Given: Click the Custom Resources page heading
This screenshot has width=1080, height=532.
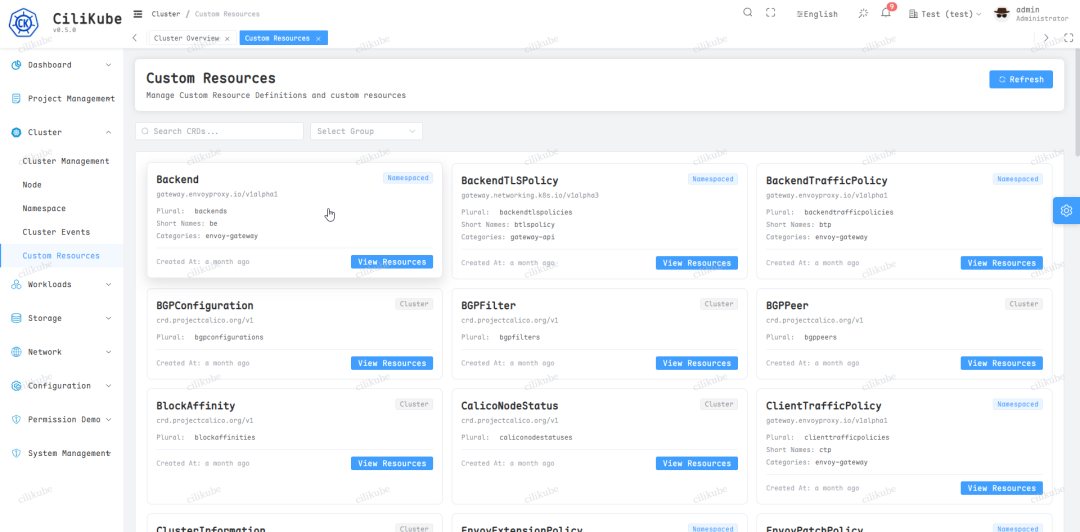Looking at the screenshot, I should [x=211, y=78].
